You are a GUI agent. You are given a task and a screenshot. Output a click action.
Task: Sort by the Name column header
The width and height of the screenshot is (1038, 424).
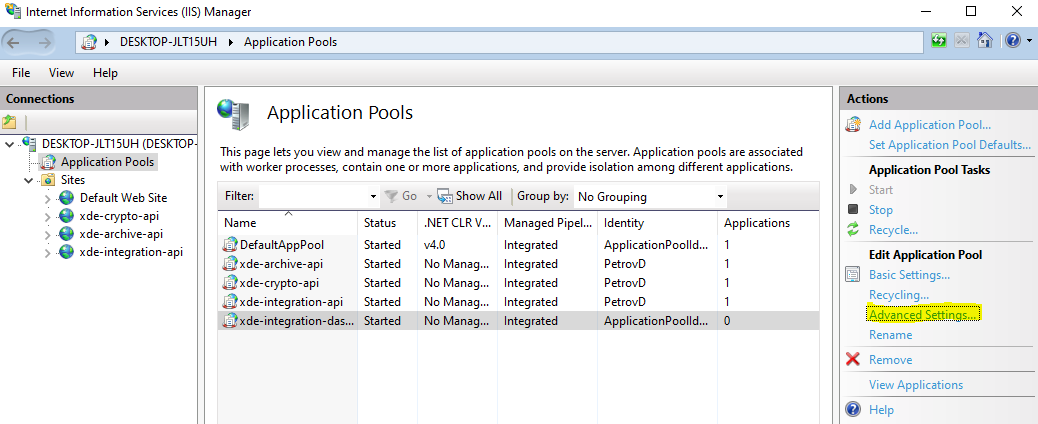(287, 223)
